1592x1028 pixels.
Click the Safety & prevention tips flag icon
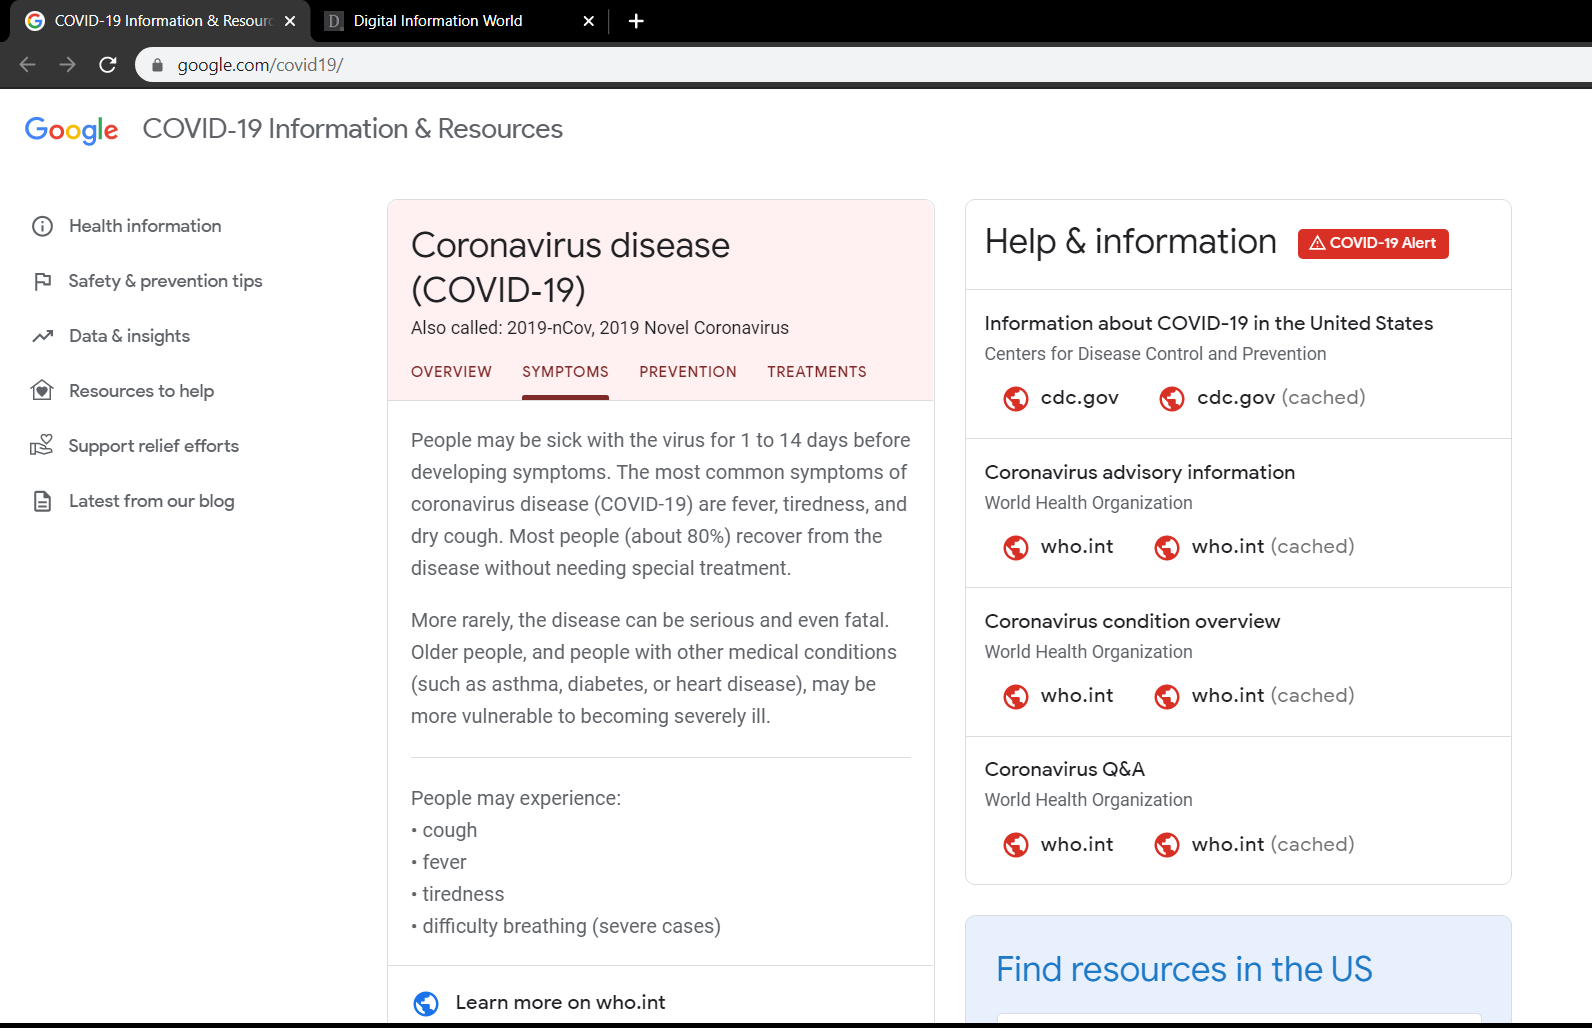(42, 281)
